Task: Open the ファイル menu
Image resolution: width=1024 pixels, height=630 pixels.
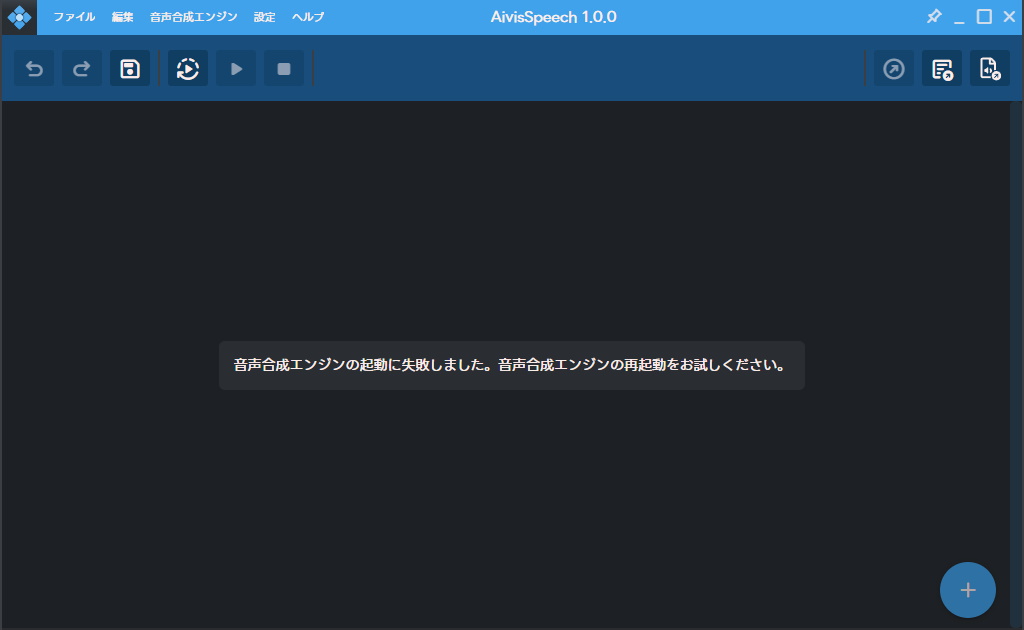Action: pos(74,17)
